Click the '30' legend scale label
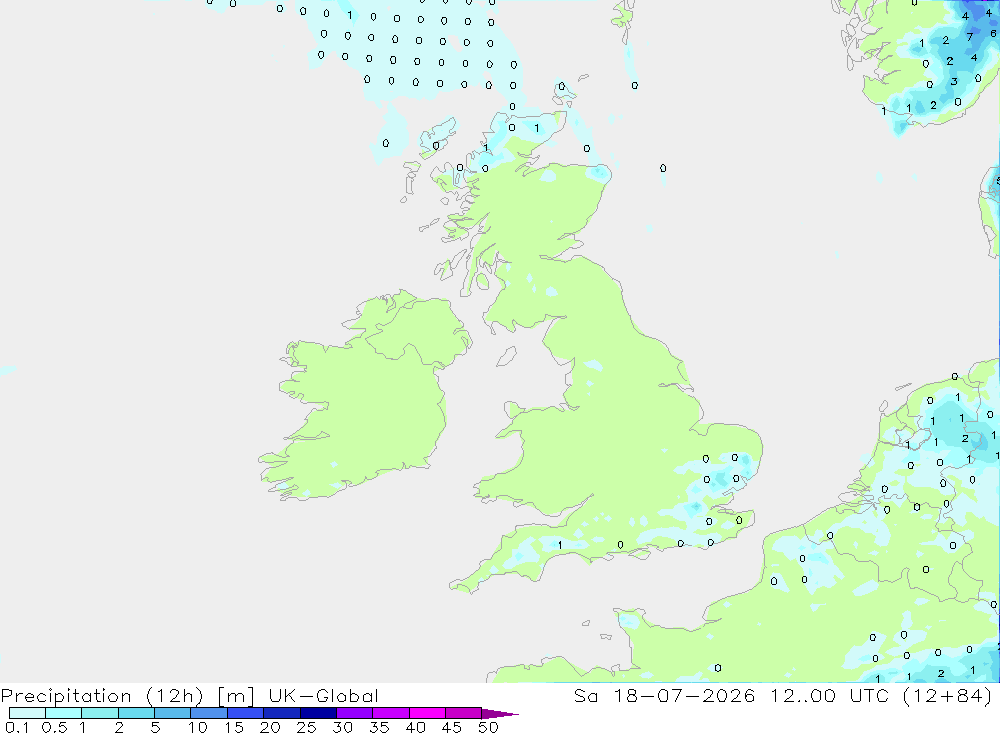The height and width of the screenshot is (733, 1000). [343, 727]
